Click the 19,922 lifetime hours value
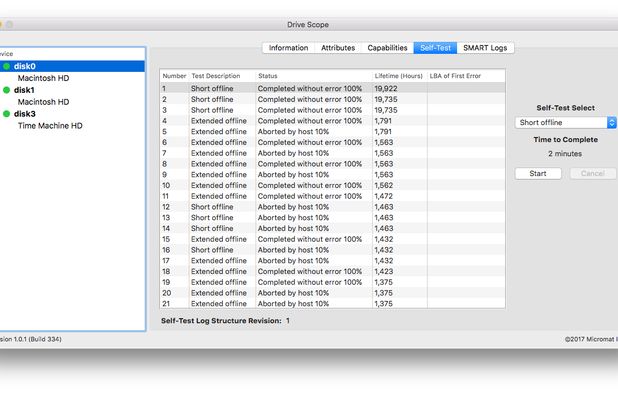 click(x=386, y=89)
